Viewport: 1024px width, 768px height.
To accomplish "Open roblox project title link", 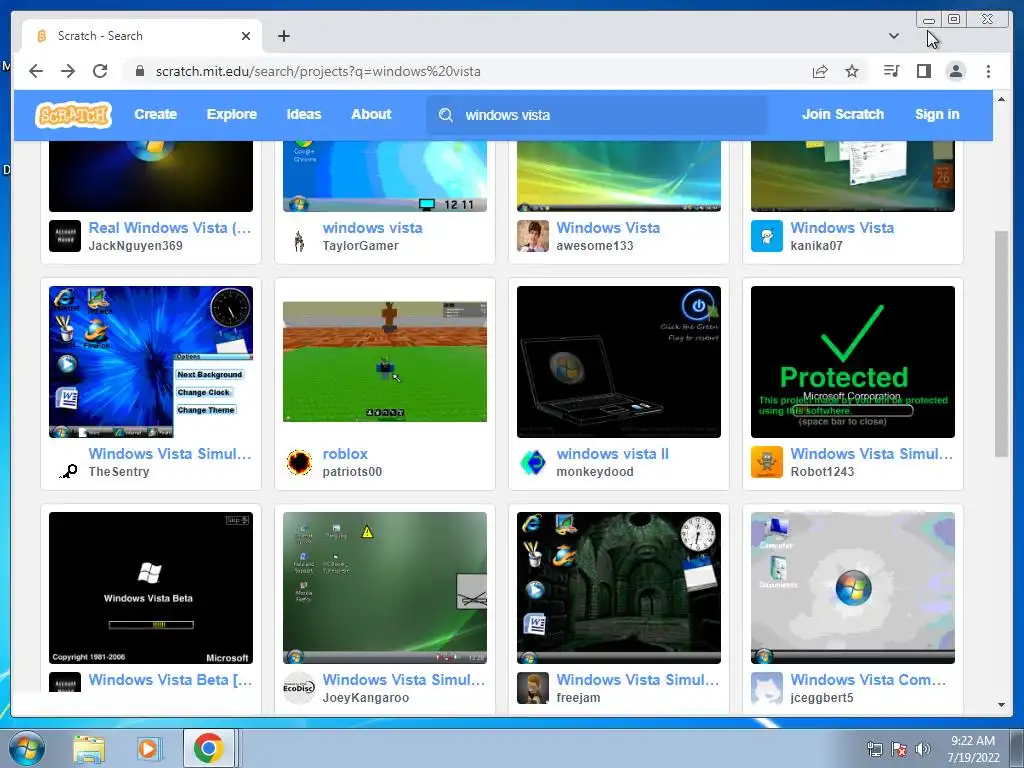I will [x=345, y=454].
